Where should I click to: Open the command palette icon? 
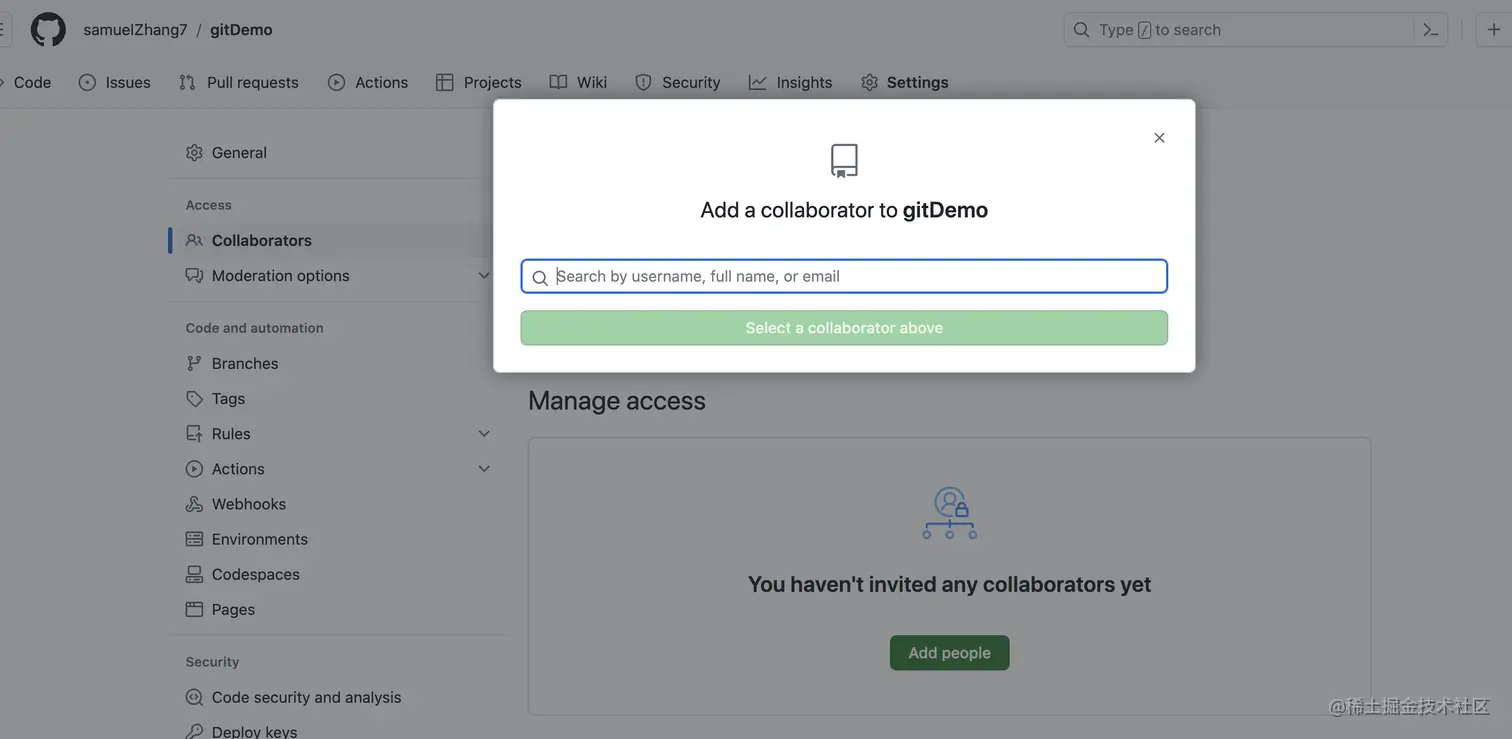pos(1431,30)
